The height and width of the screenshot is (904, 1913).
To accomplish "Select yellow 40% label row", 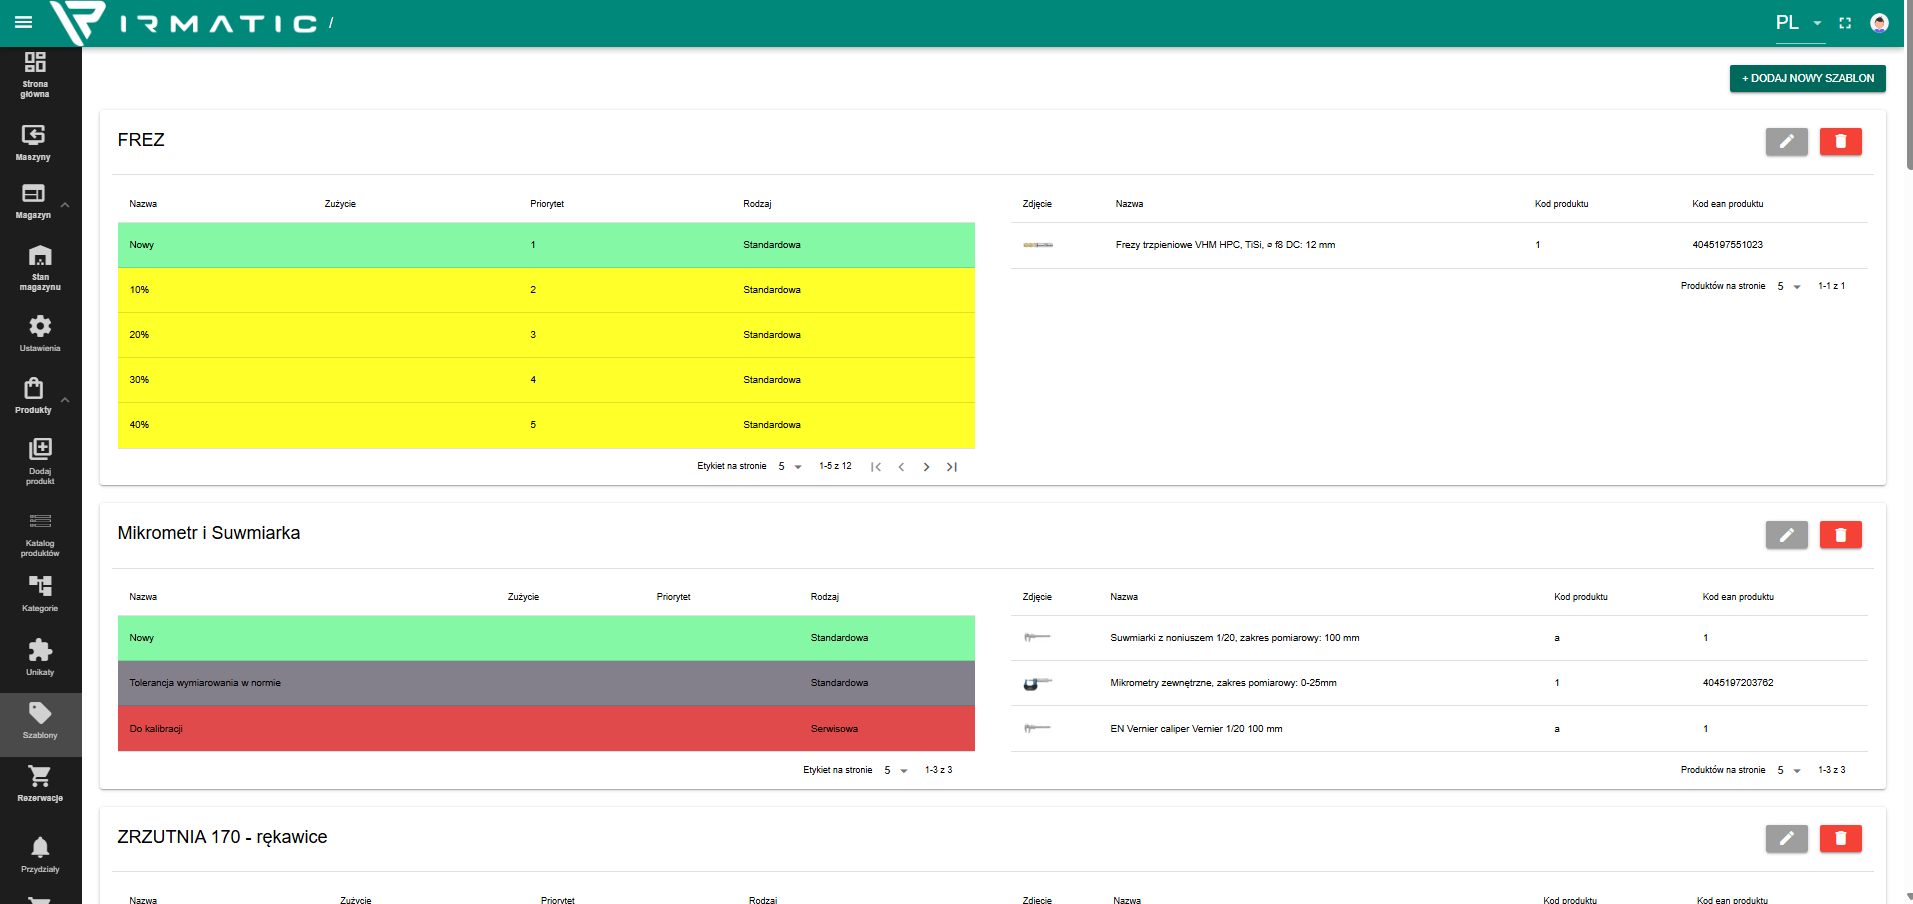I will point(546,425).
